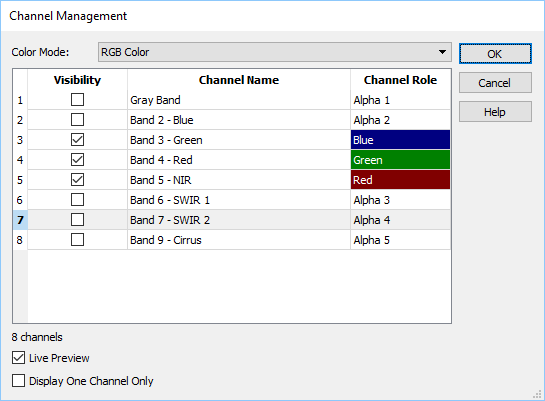Screen dimensions: 545x401
Task: Choose the Red channel role cell
Action: coord(400,180)
